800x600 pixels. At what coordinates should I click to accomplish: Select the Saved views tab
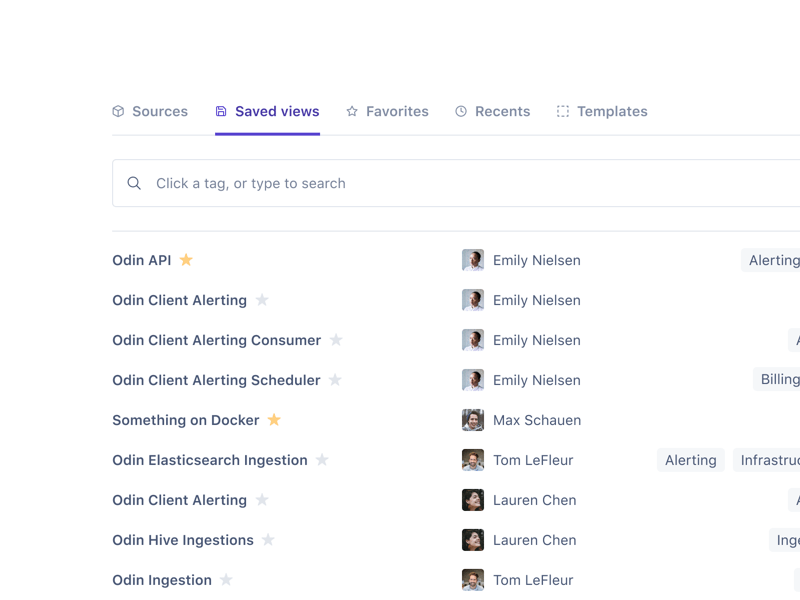(x=267, y=112)
